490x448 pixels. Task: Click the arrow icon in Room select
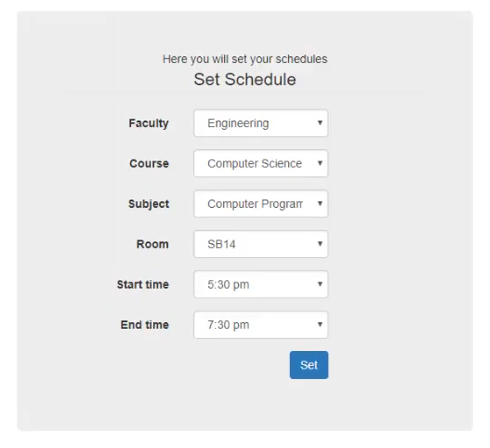(x=320, y=244)
